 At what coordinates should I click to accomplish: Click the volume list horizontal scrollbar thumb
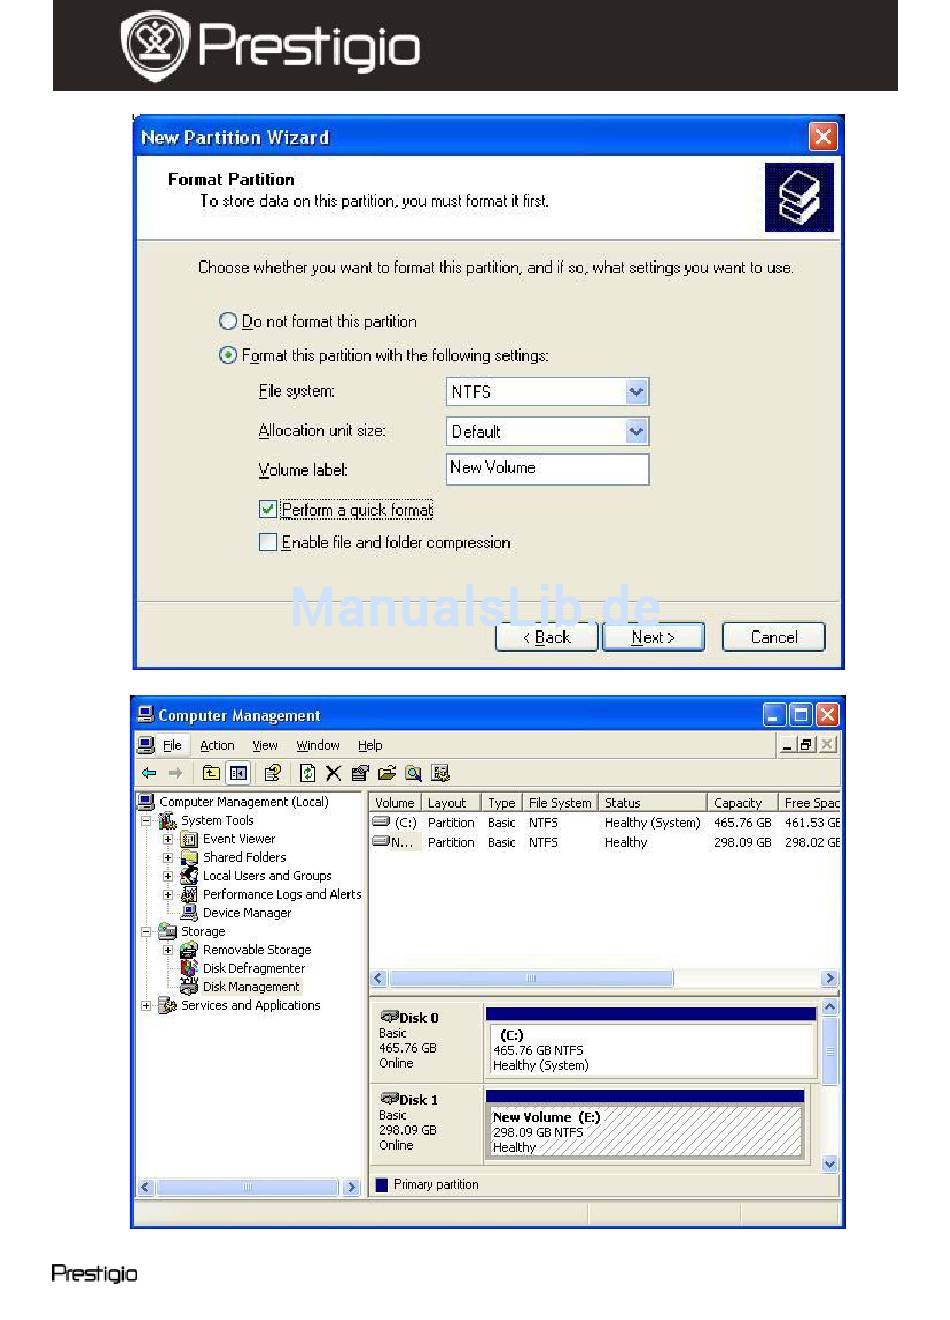tap(531, 978)
